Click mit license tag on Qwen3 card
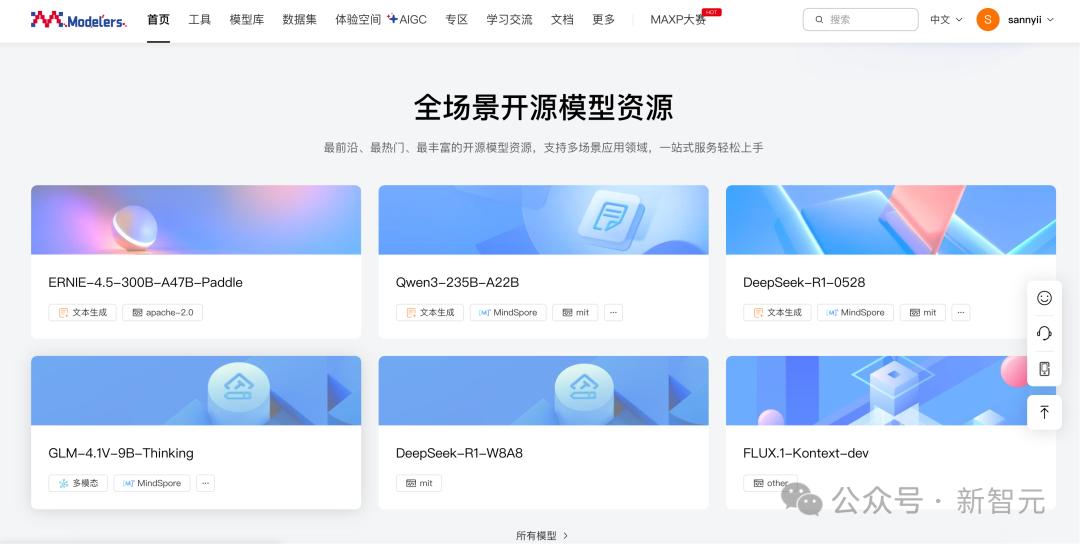Screen dimensions: 1080x544 (575, 313)
